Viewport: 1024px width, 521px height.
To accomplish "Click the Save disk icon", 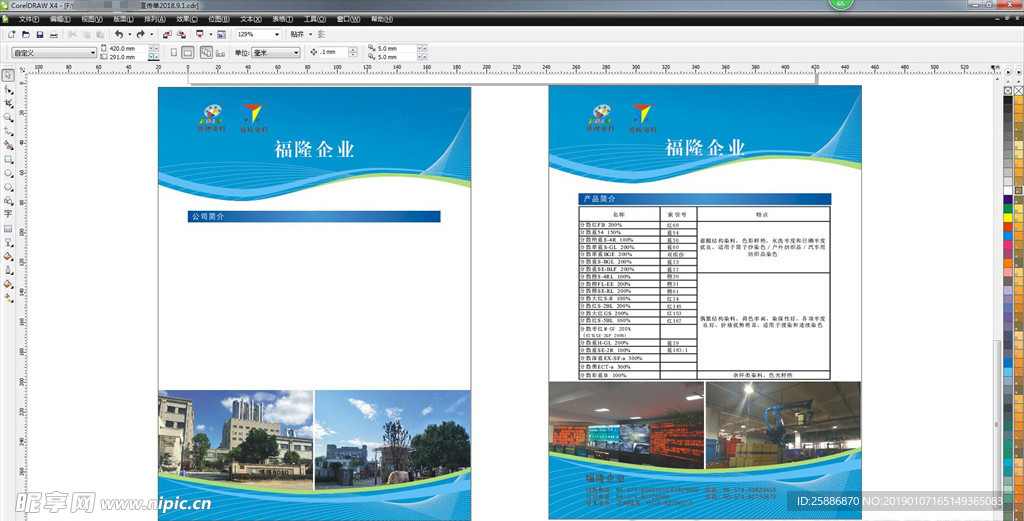I will [x=38, y=34].
